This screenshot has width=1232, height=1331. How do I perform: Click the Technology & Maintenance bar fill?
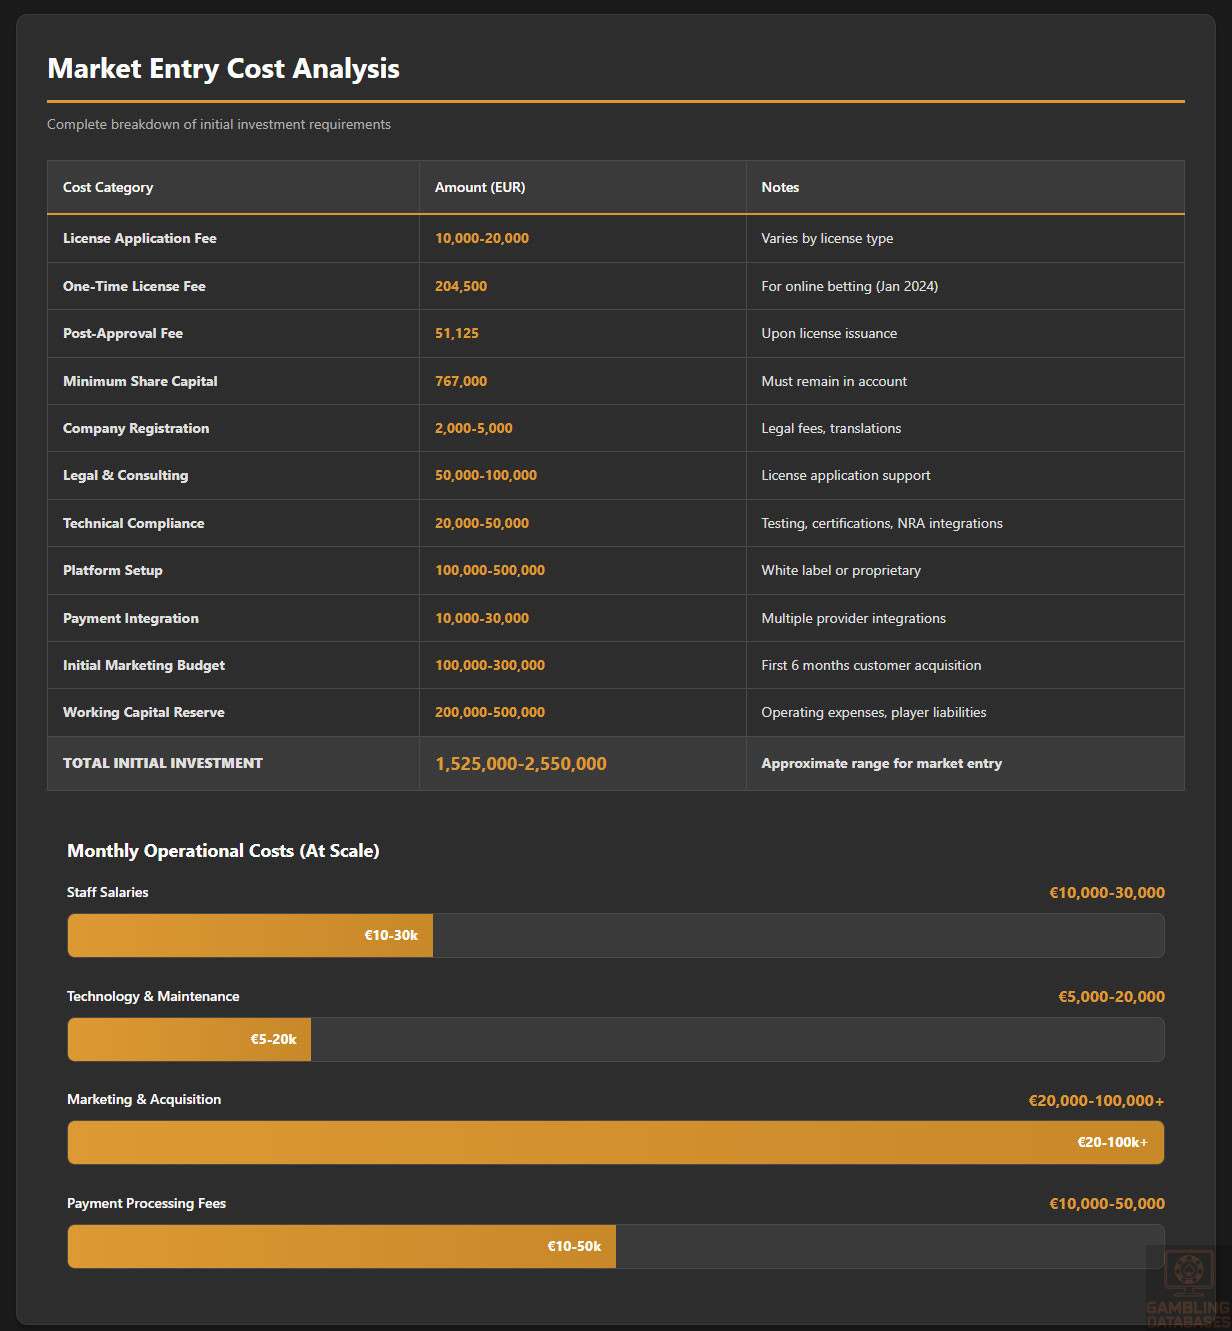tap(189, 1039)
